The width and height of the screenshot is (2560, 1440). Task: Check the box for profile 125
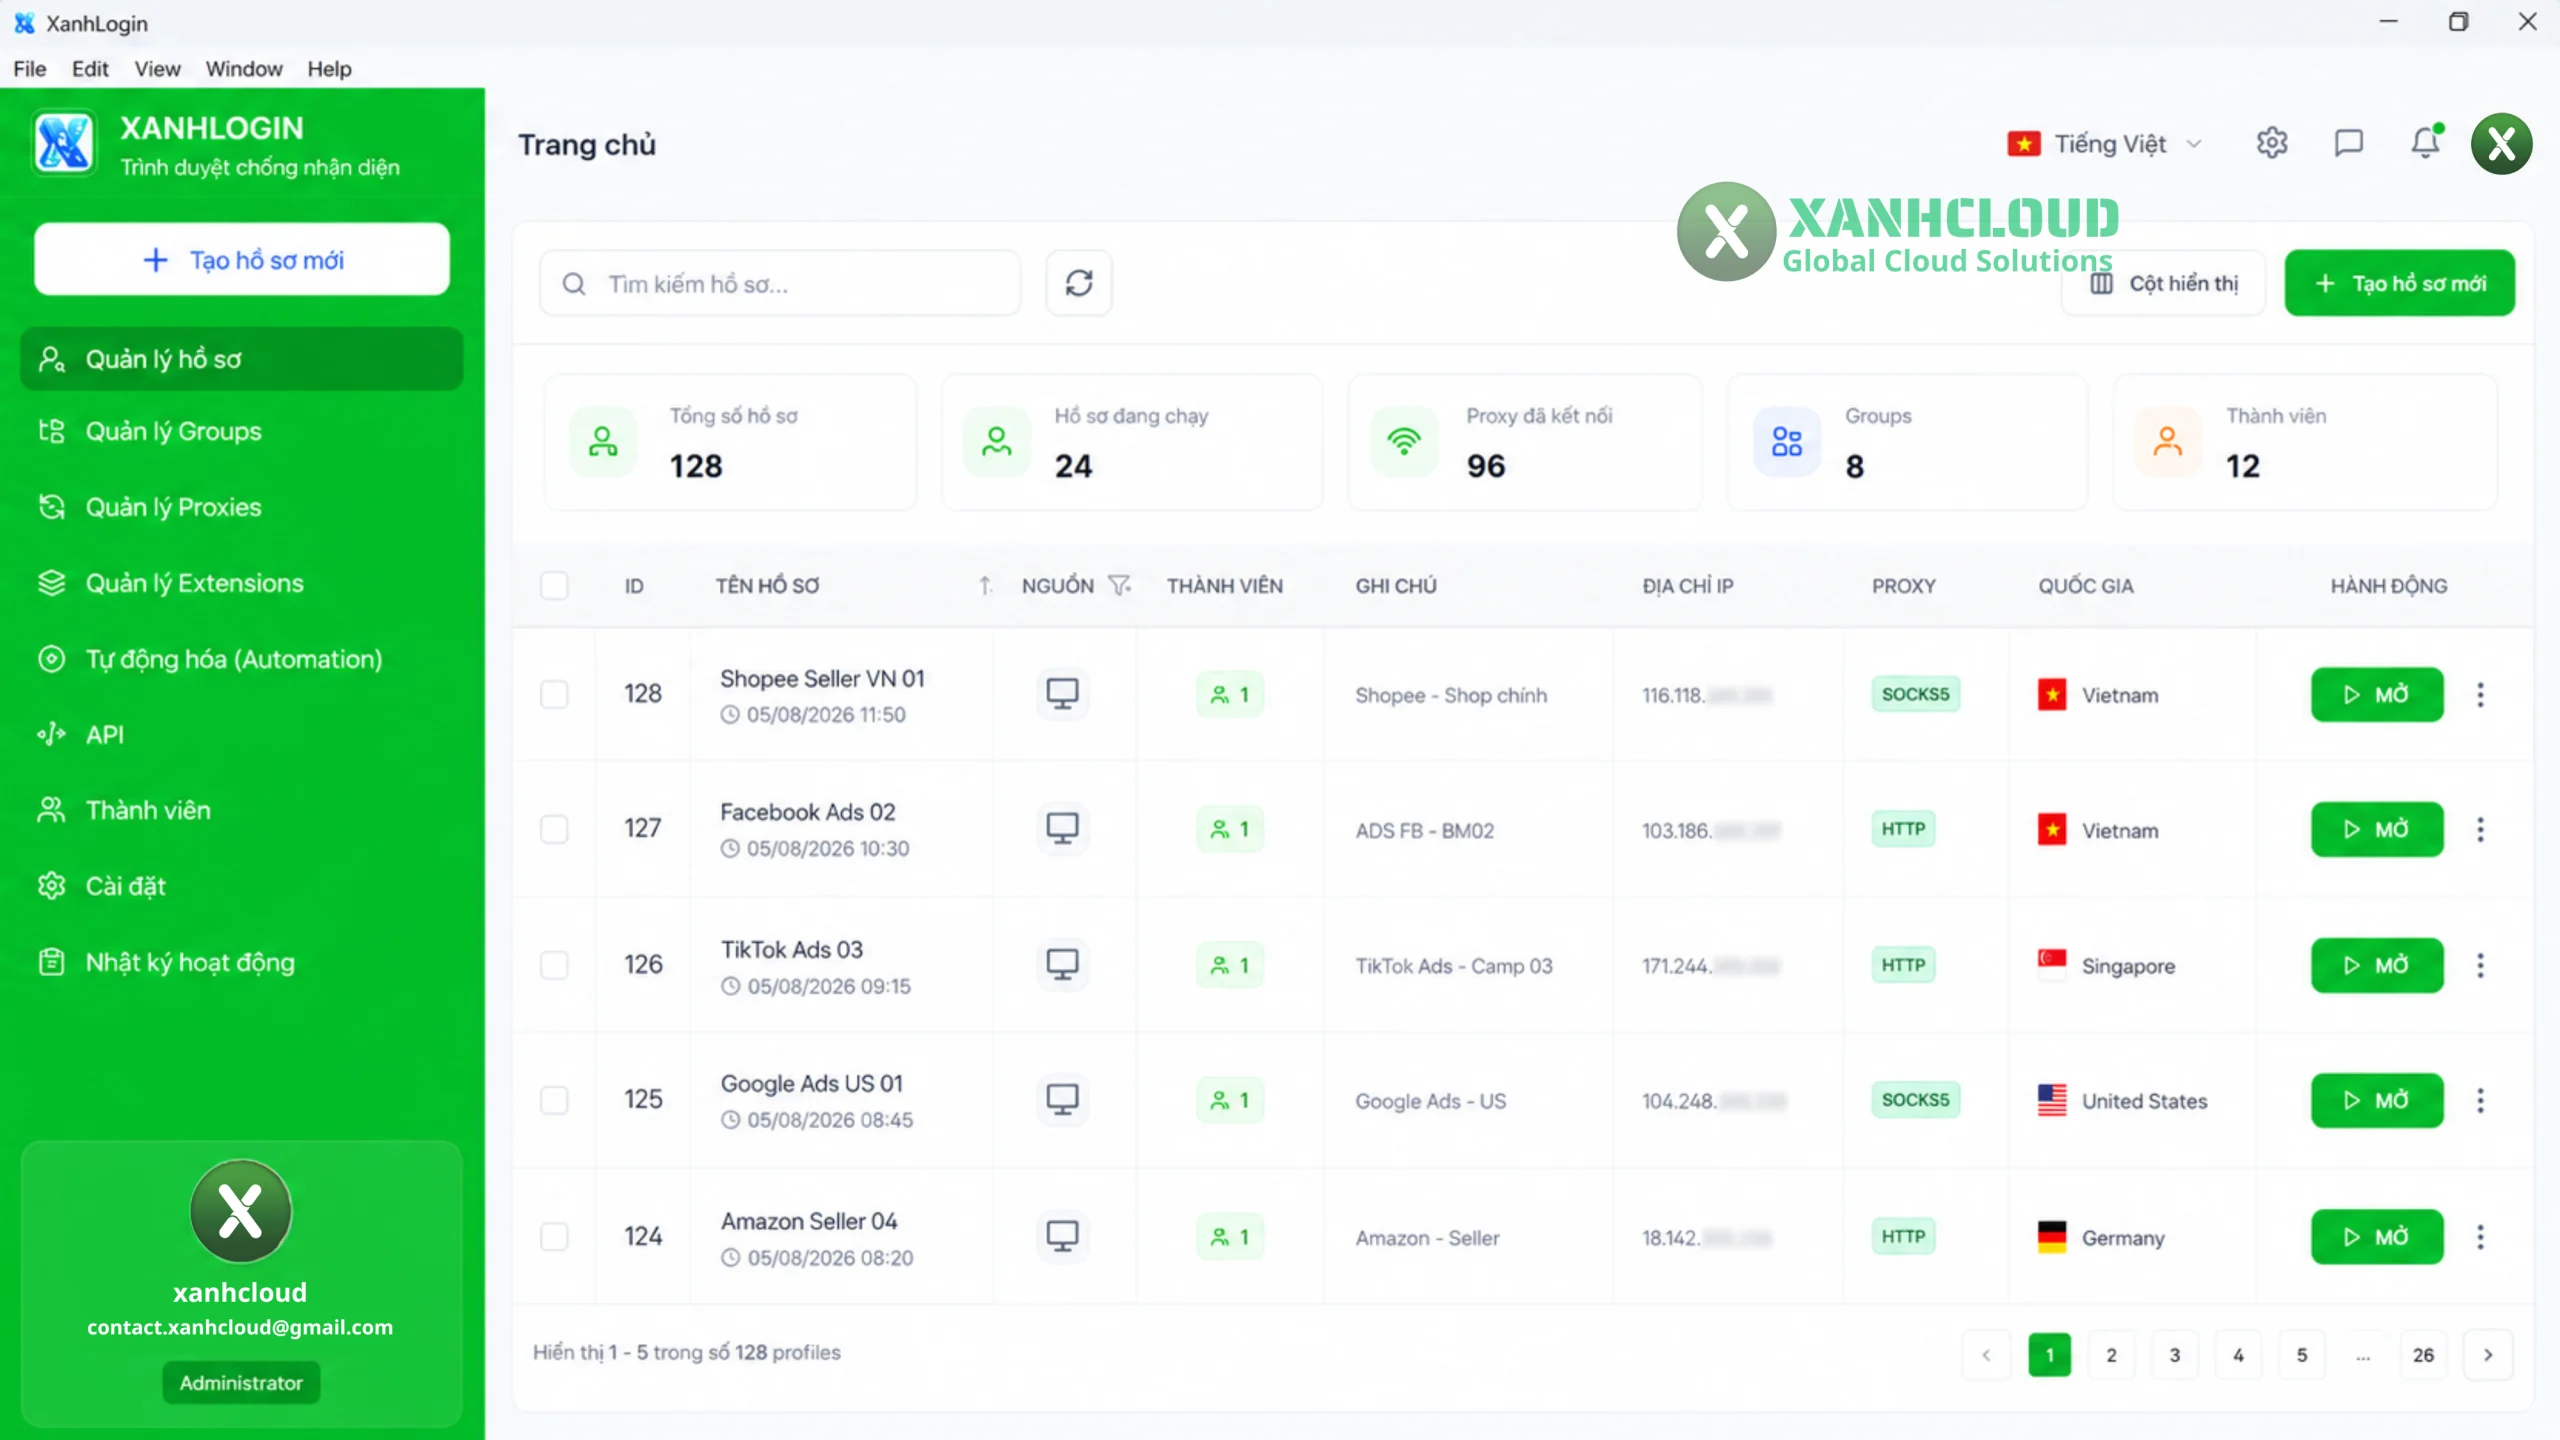554,1100
